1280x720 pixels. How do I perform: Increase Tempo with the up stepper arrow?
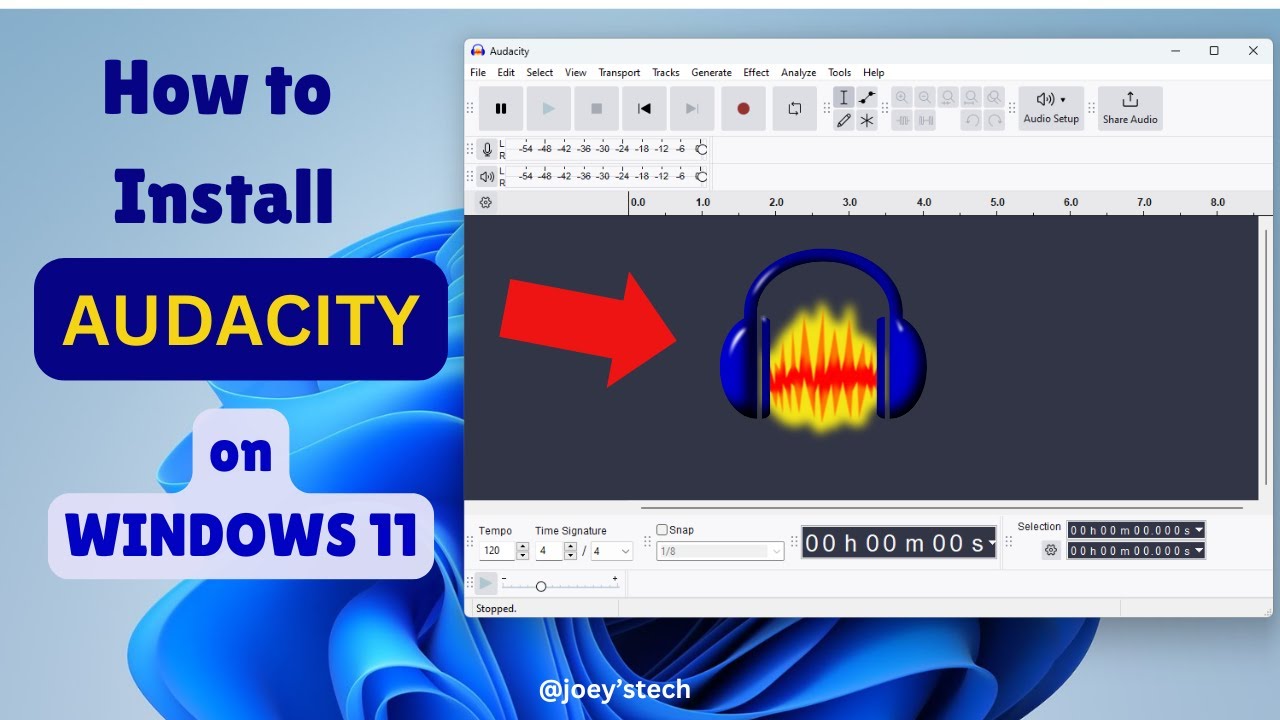pos(522,547)
